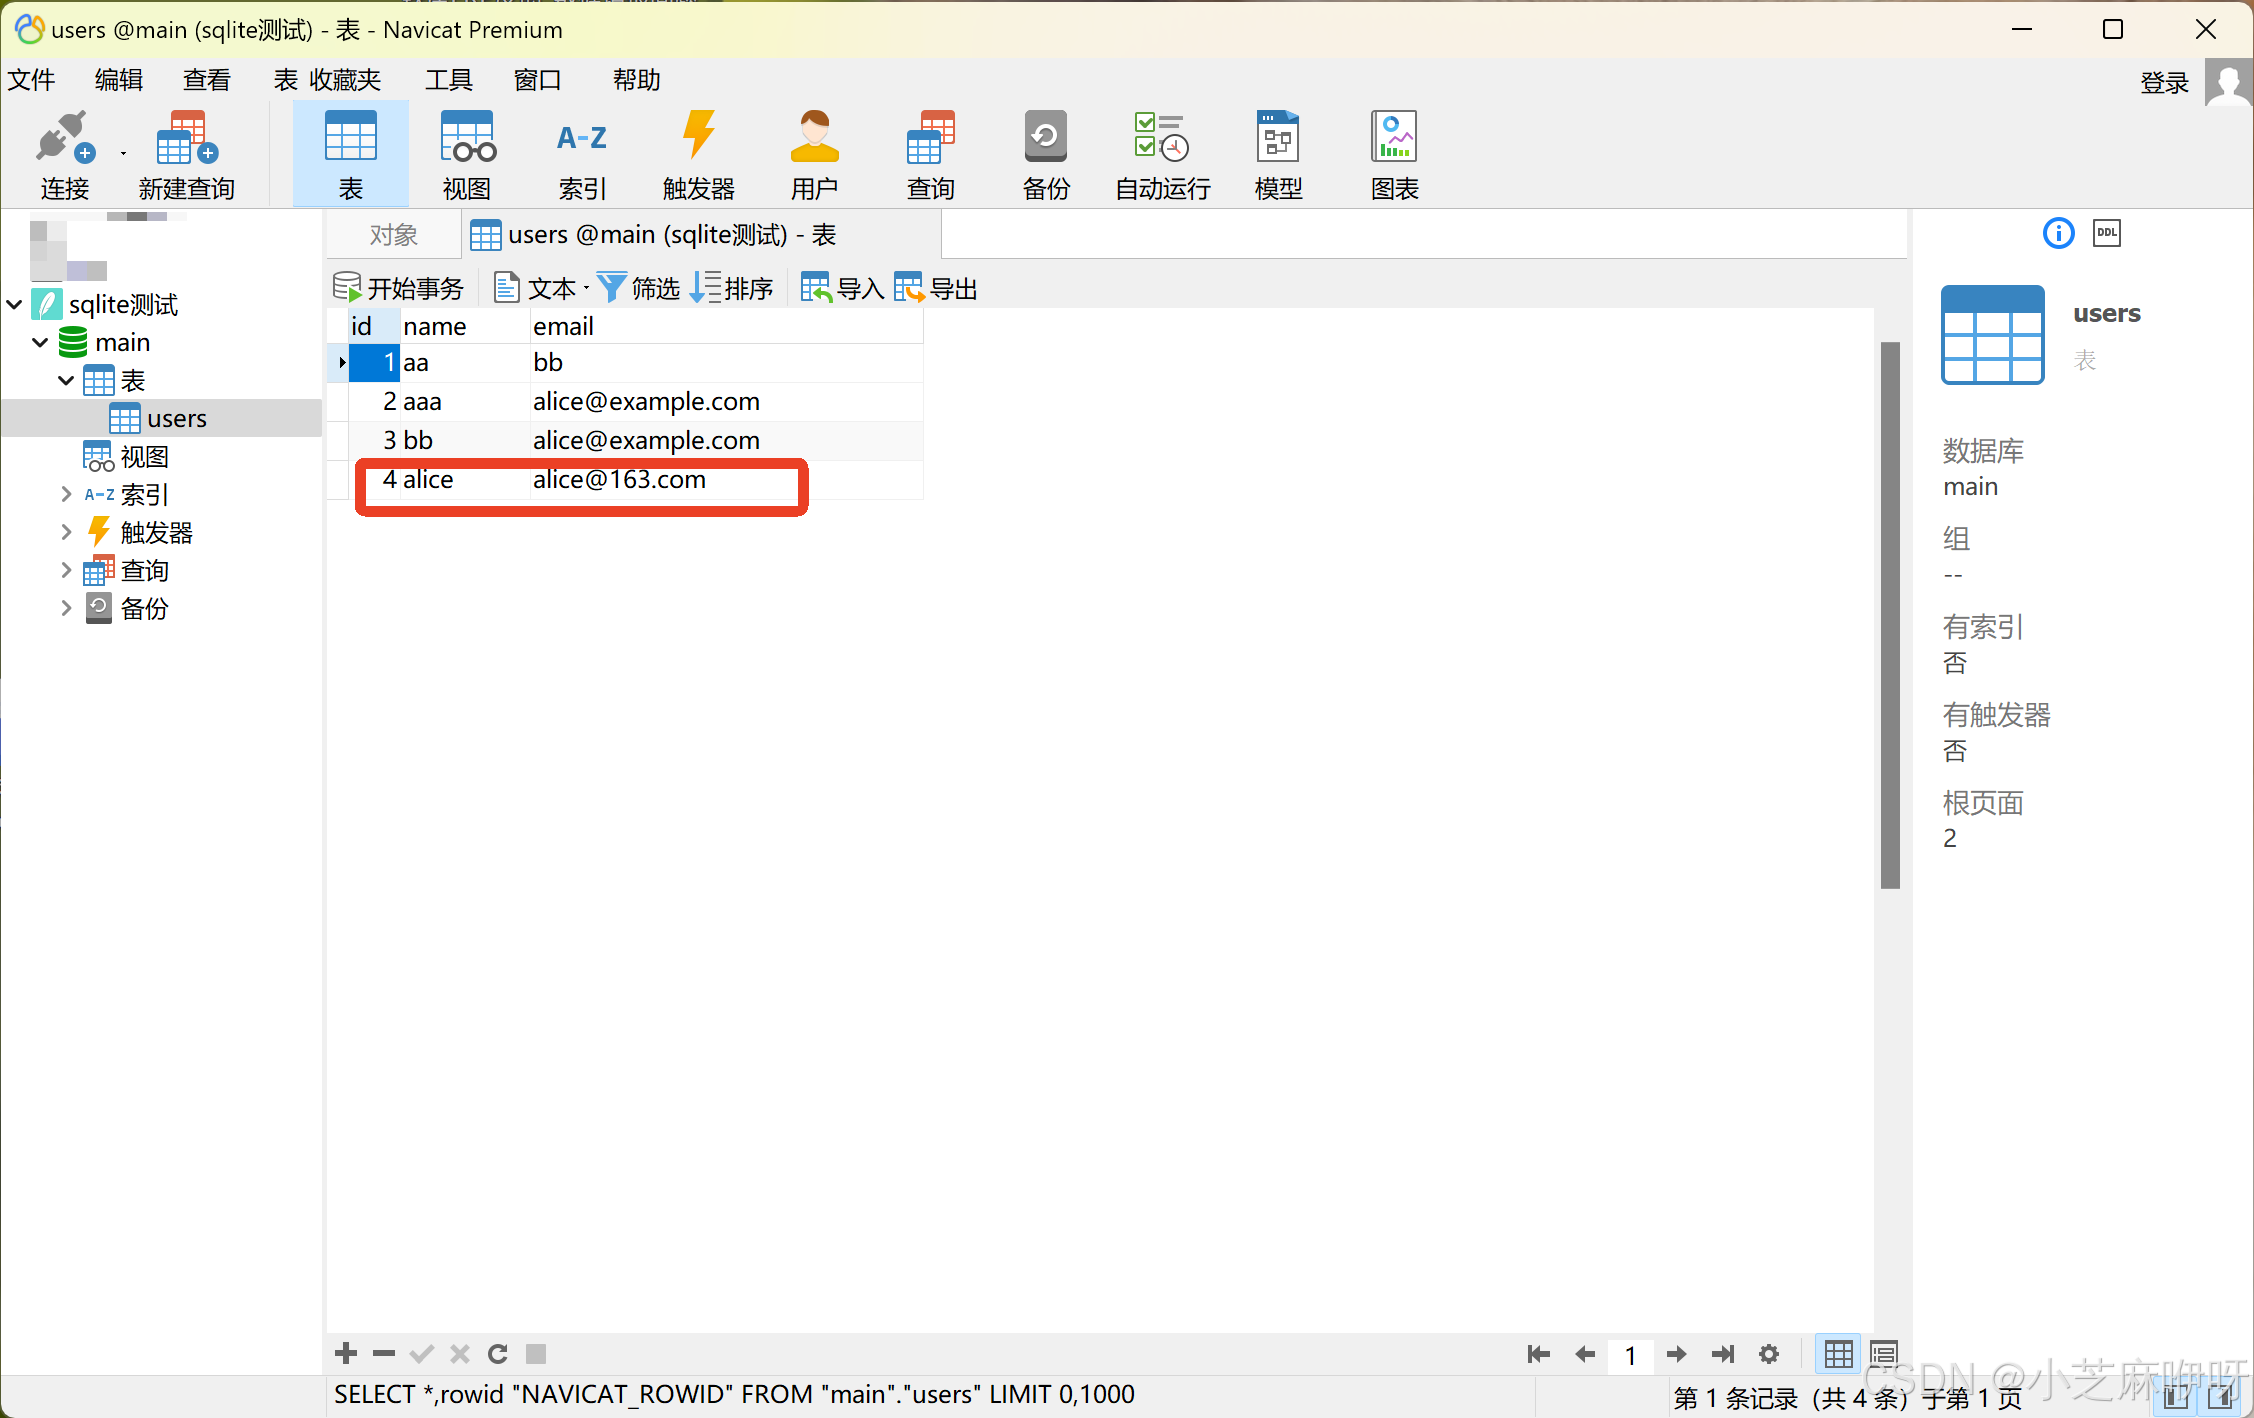The height and width of the screenshot is (1418, 2254).
Task: Open the 工具 menu
Action: [x=447, y=79]
